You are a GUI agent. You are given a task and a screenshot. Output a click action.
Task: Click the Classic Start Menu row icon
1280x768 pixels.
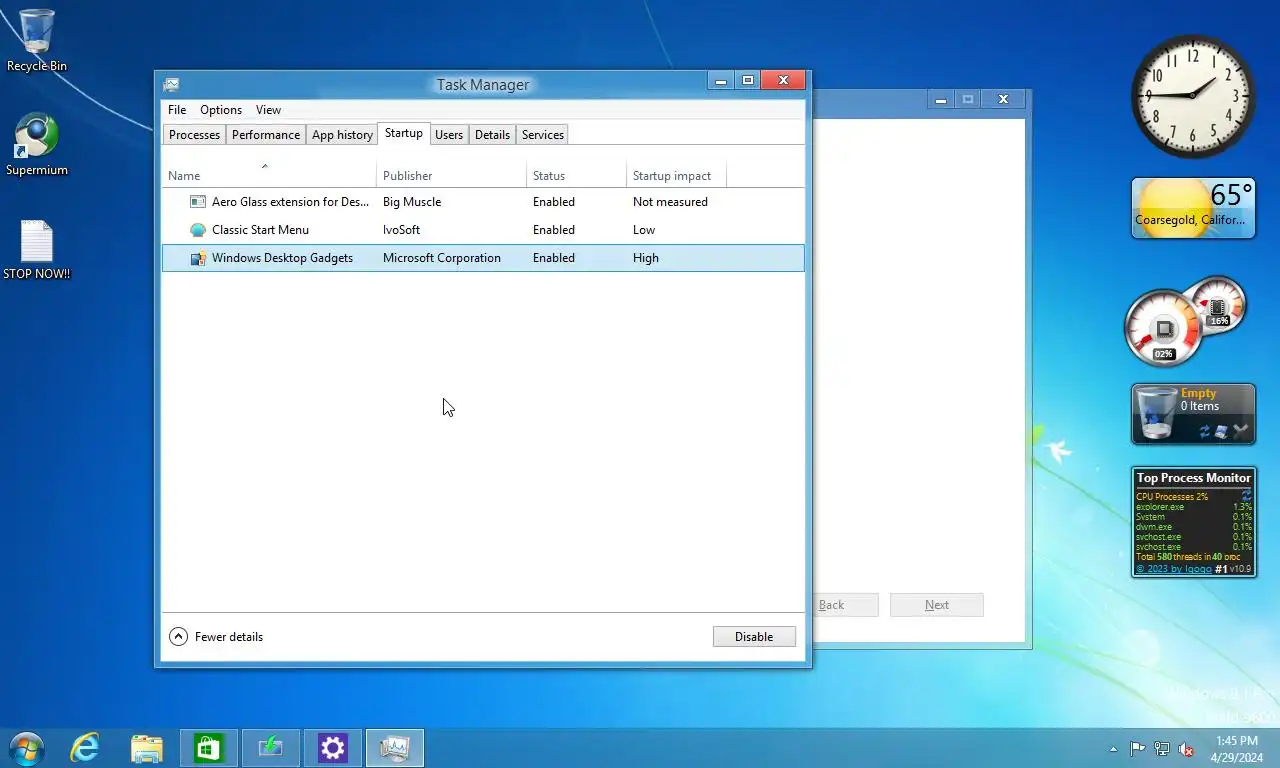click(198, 230)
